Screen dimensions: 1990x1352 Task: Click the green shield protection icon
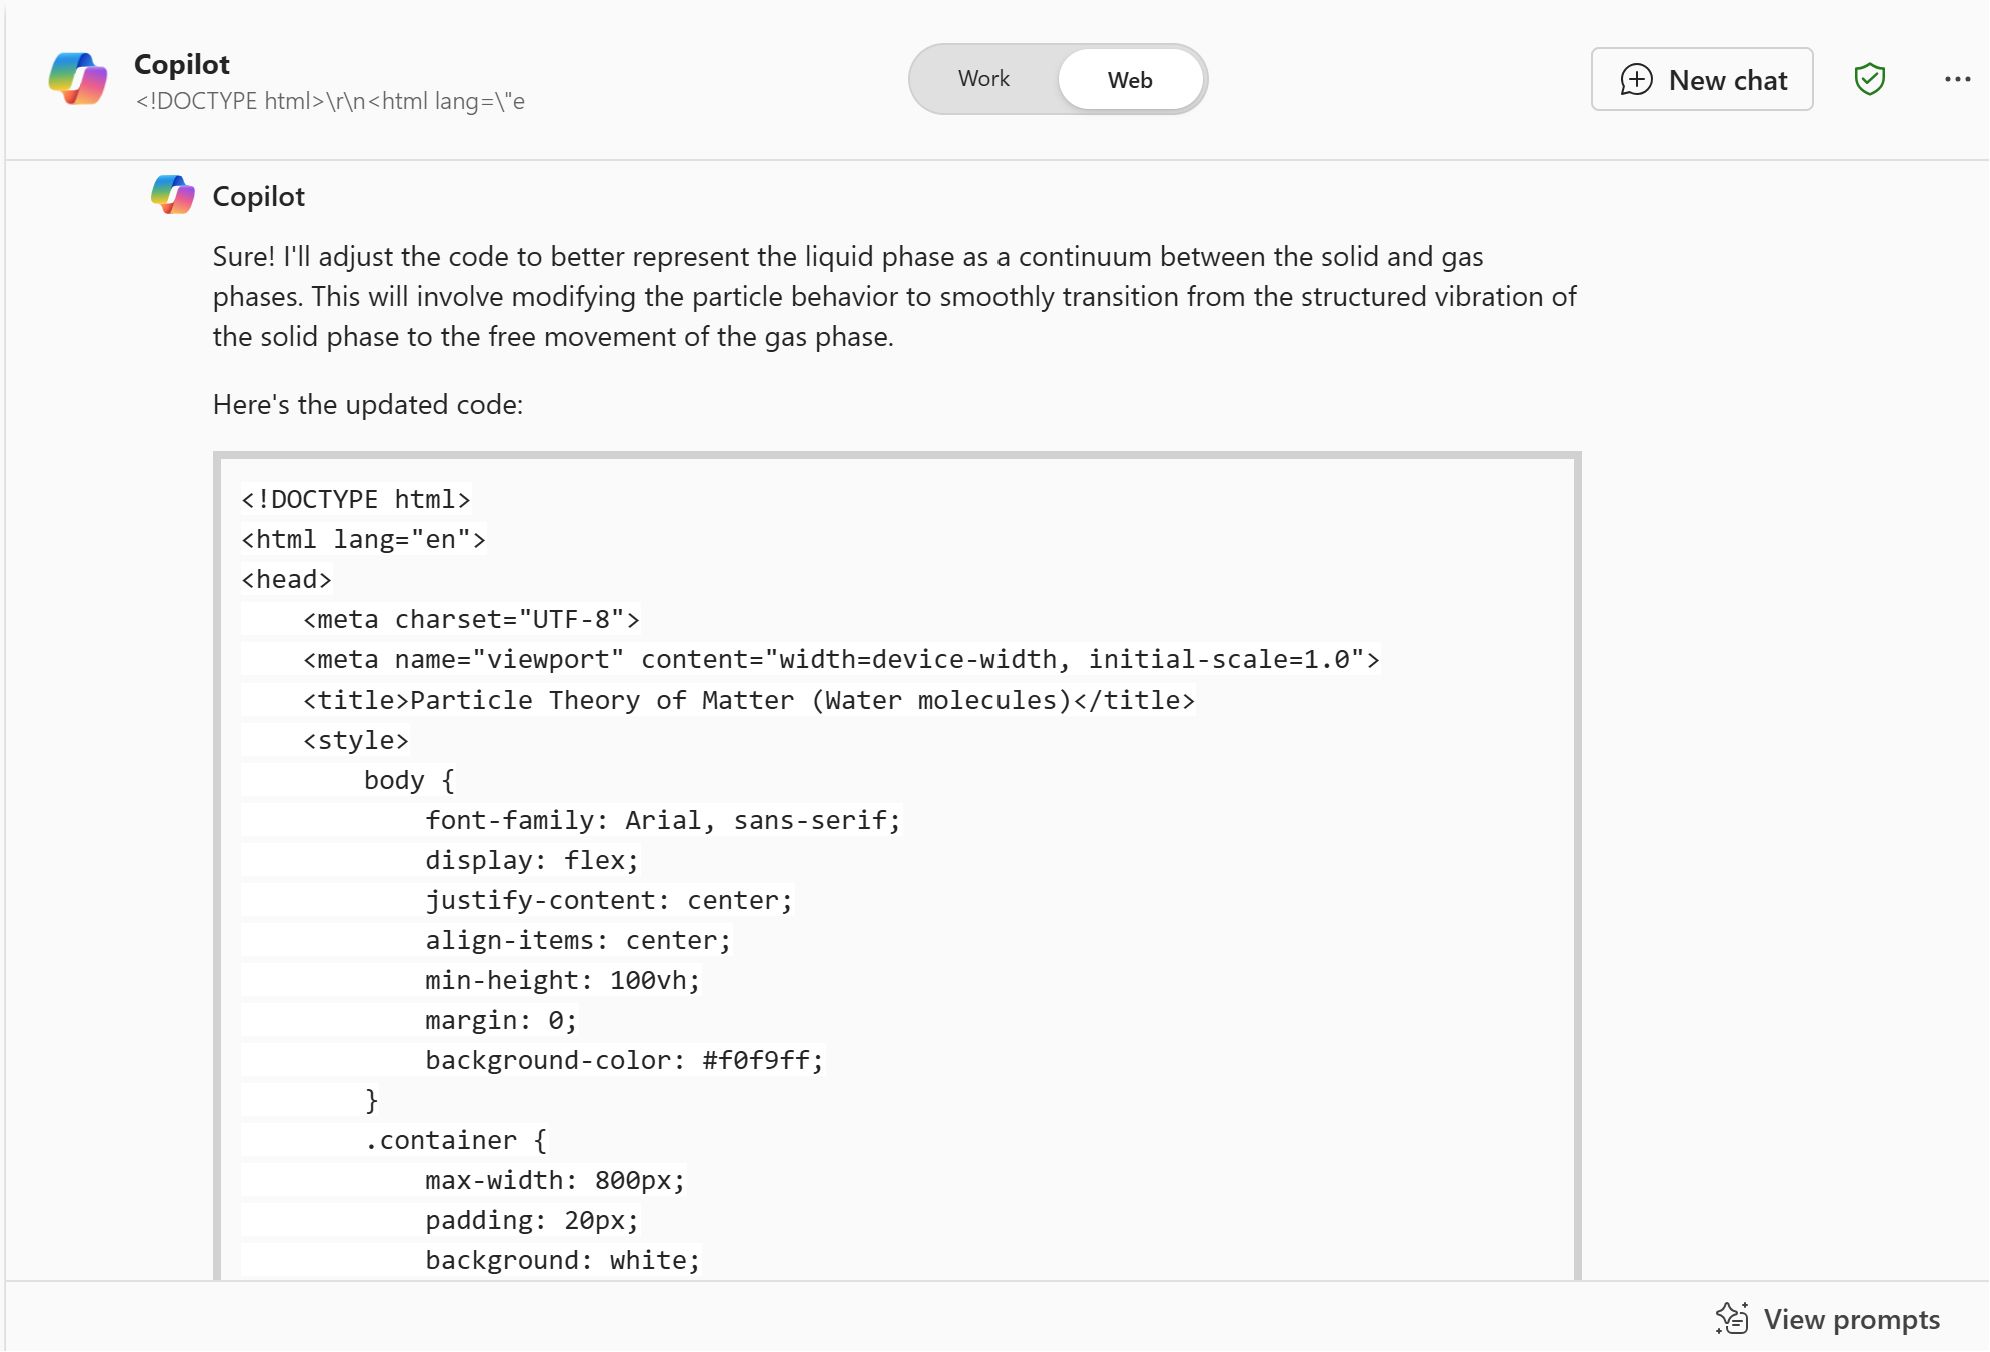click(1869, 79)
